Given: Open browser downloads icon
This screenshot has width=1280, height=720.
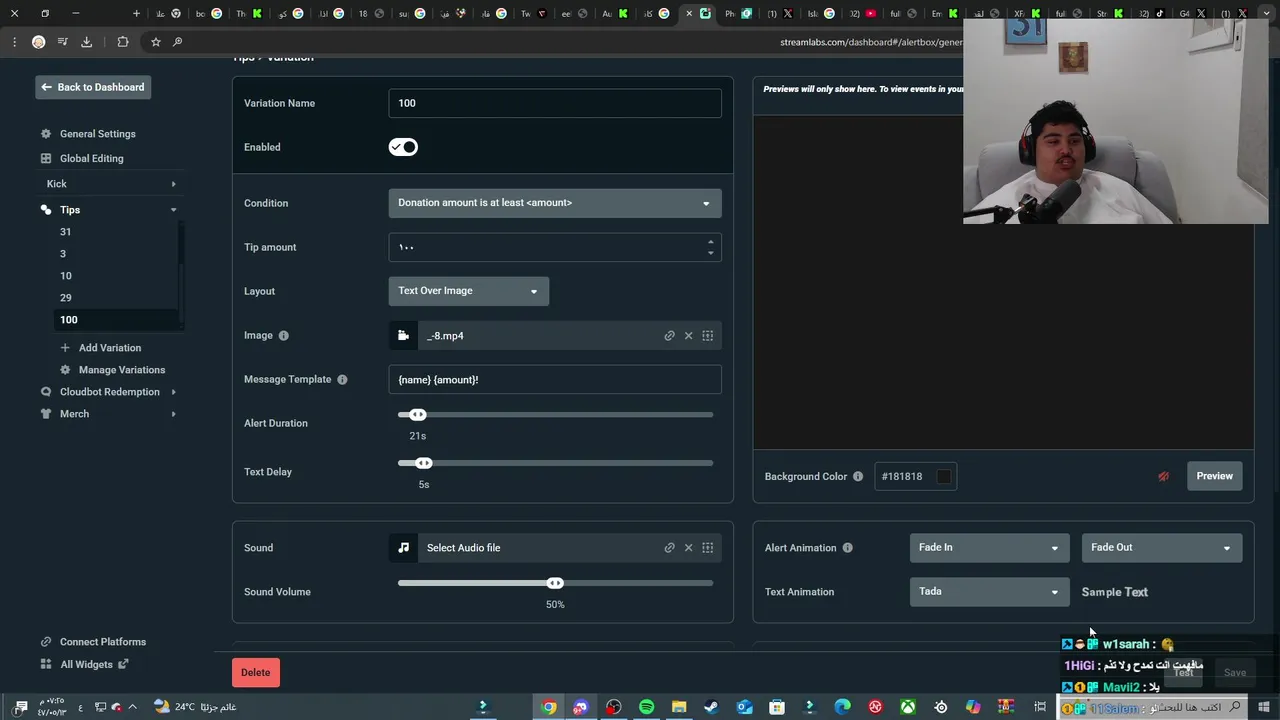Looking at the screenshot, I should [x=86, y=42].
